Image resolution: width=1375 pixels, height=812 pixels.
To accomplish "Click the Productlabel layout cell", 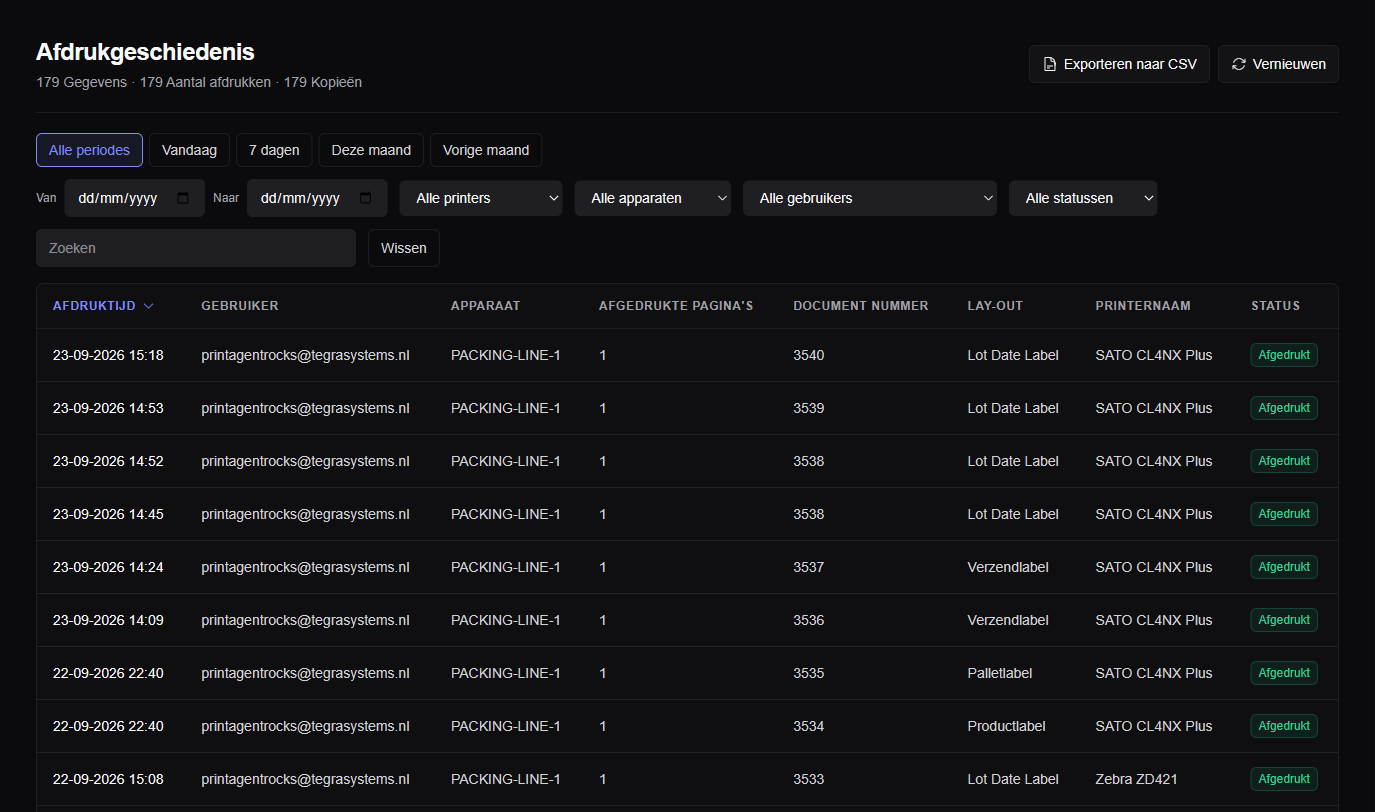I will click(x=1007, y=726).
